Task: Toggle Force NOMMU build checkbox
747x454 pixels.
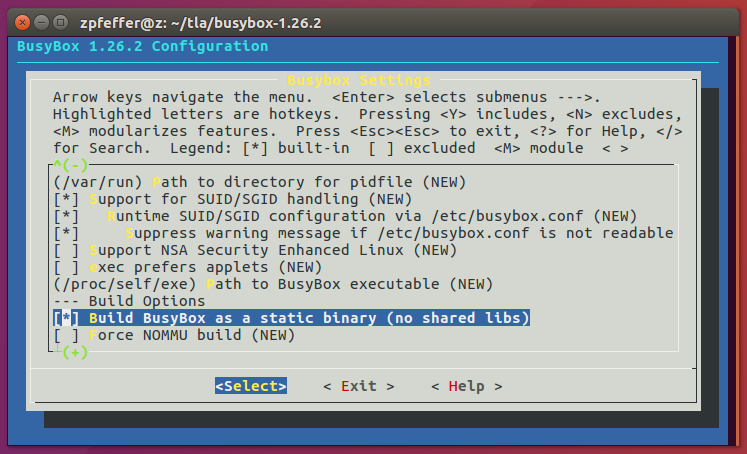Action: pyautogui.click(x=66, y=335)
